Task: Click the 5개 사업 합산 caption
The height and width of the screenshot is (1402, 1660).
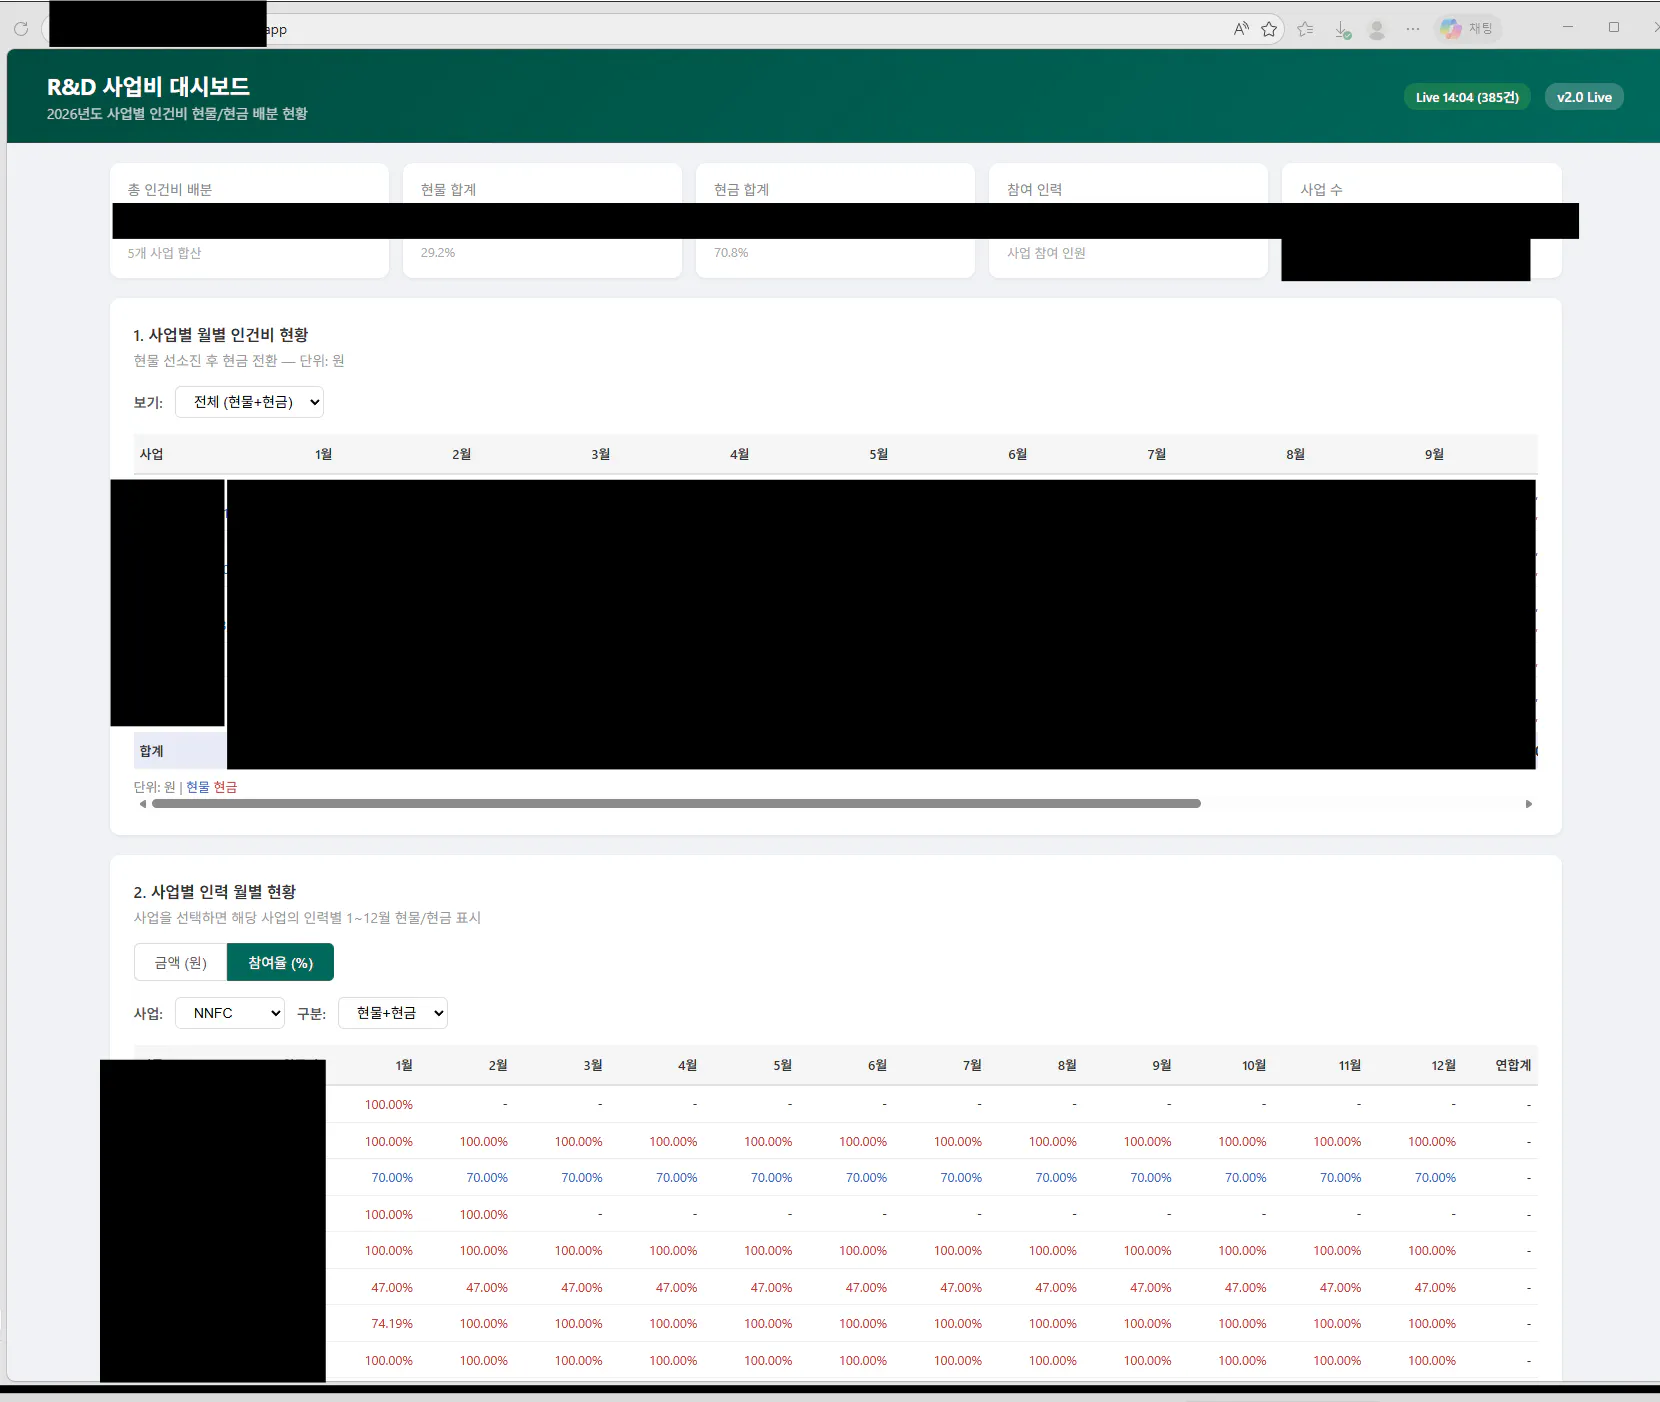Action: tap(164, 253)
